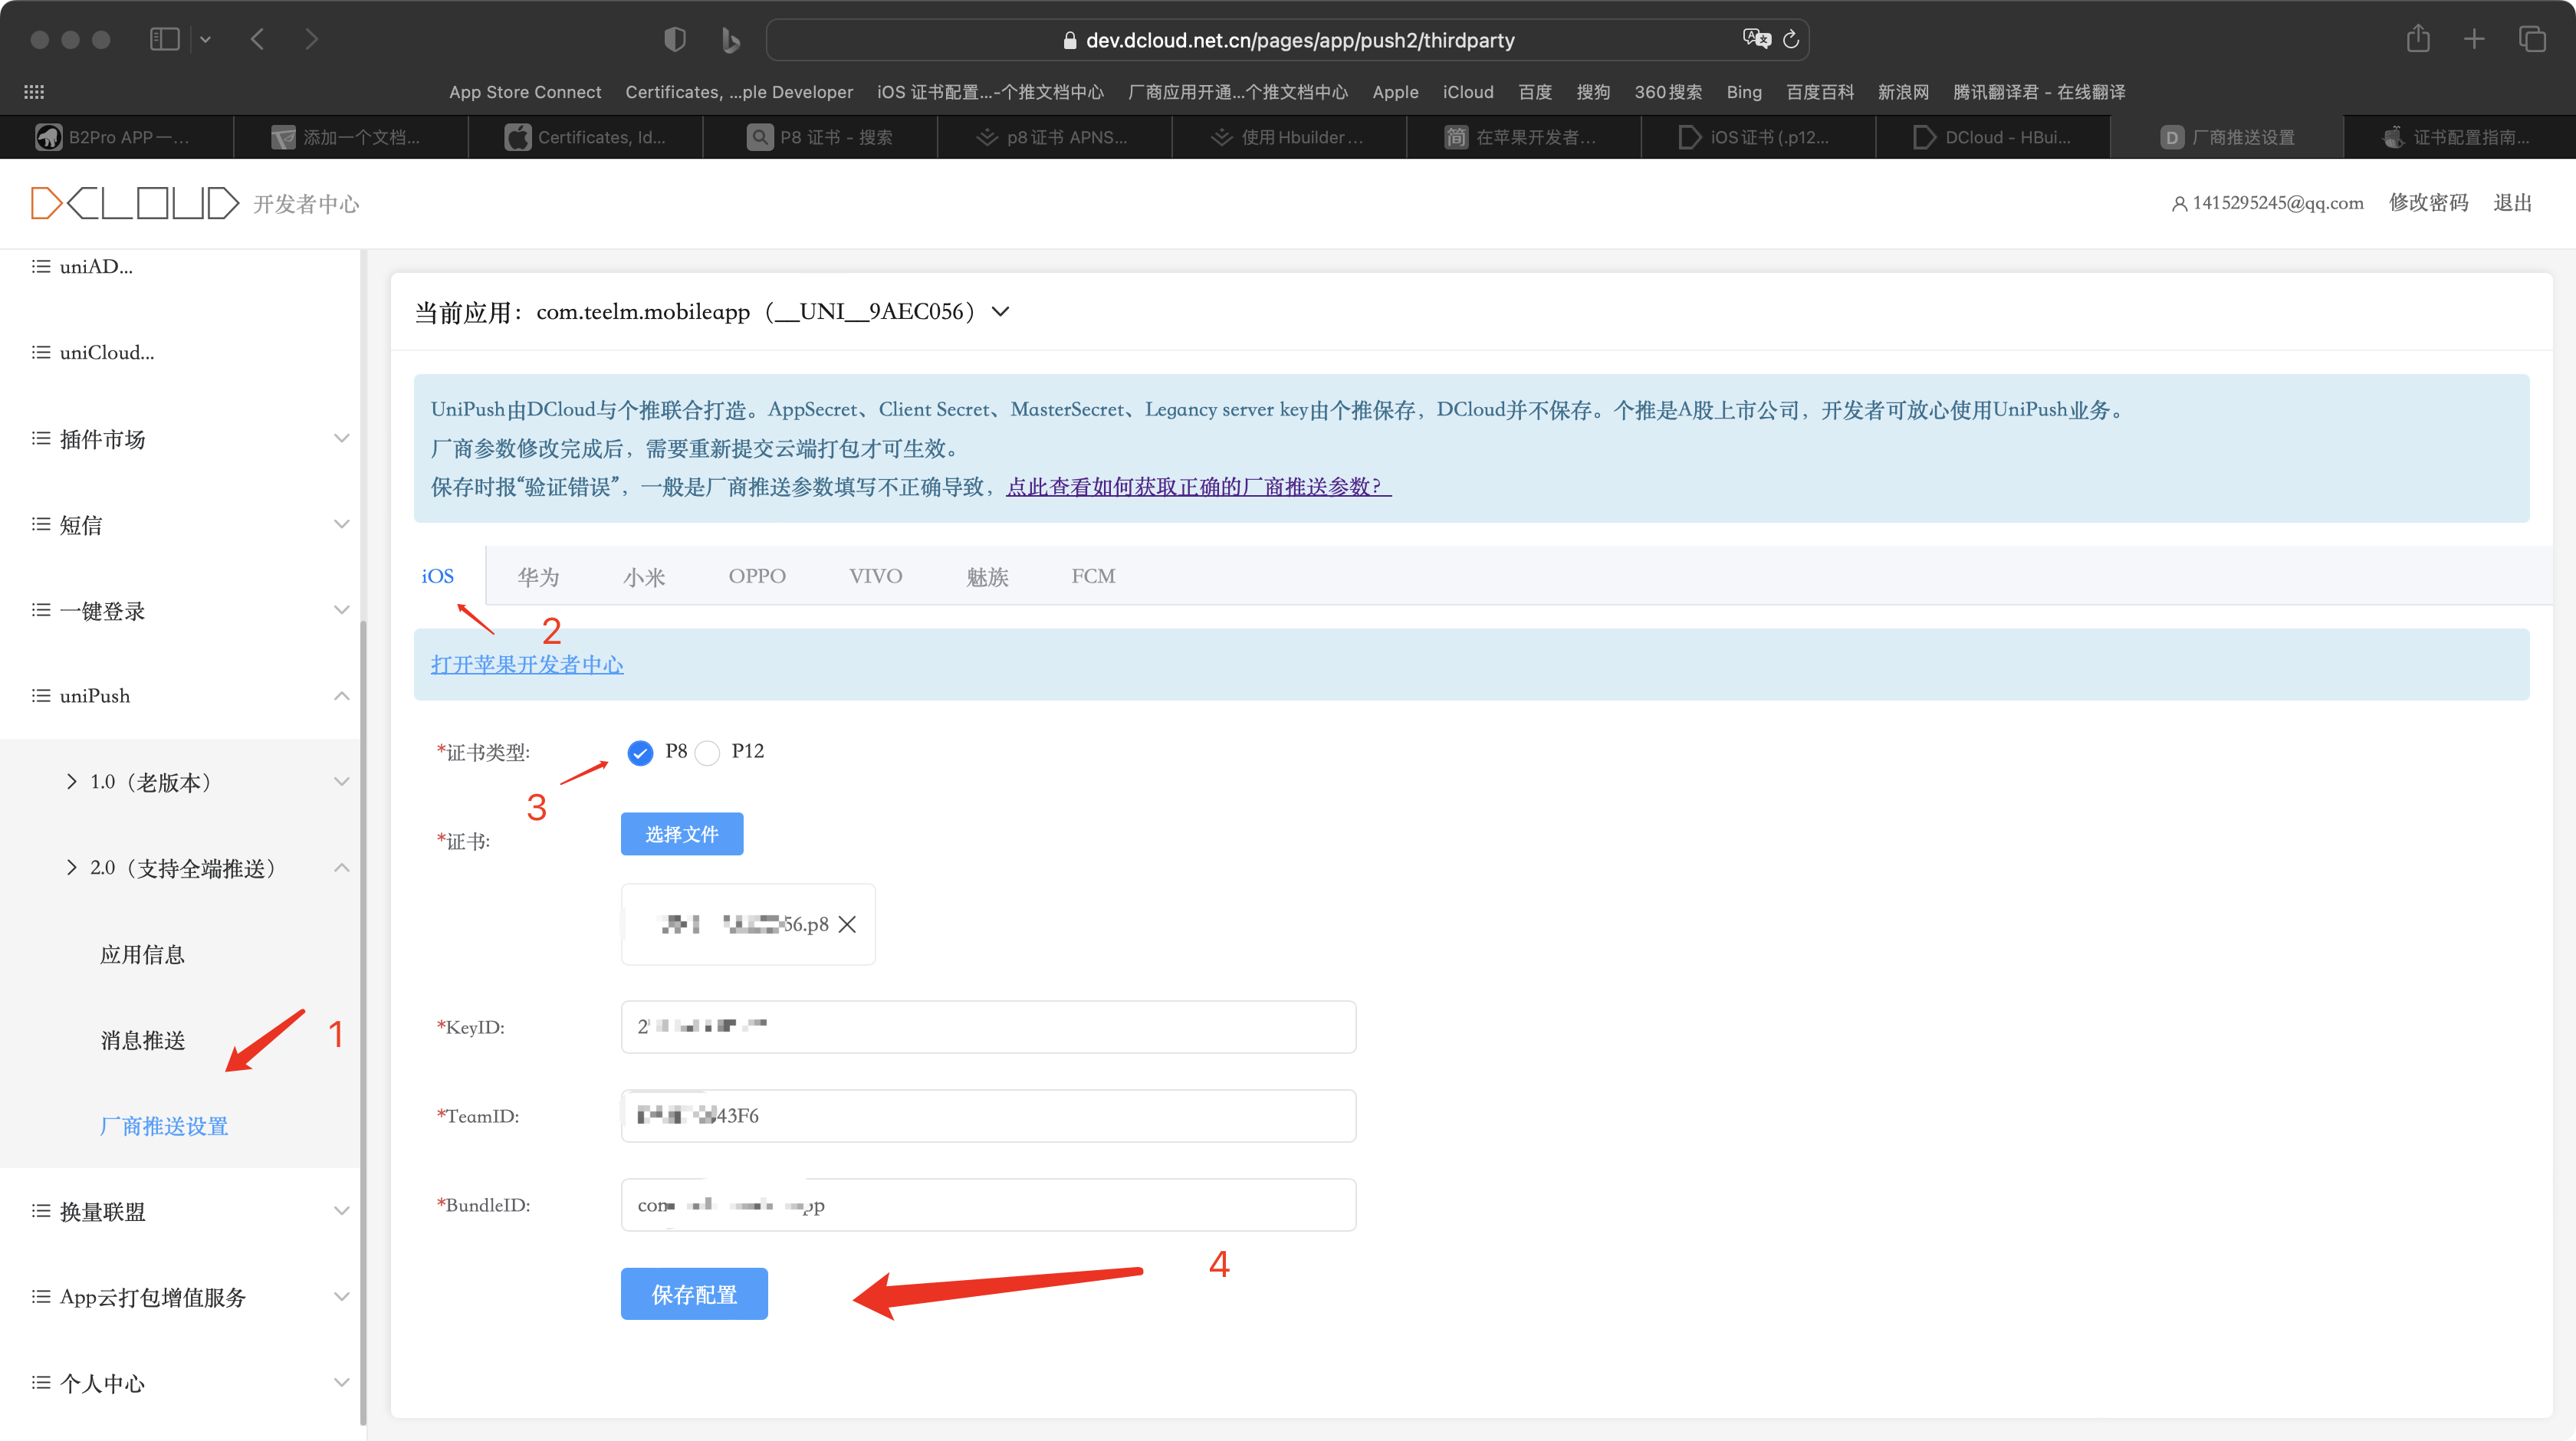Viewport: 2576px width, 1441px height.
Task: Click the list icon beside App云打包增值服务
Action: tap(41, 1297)
